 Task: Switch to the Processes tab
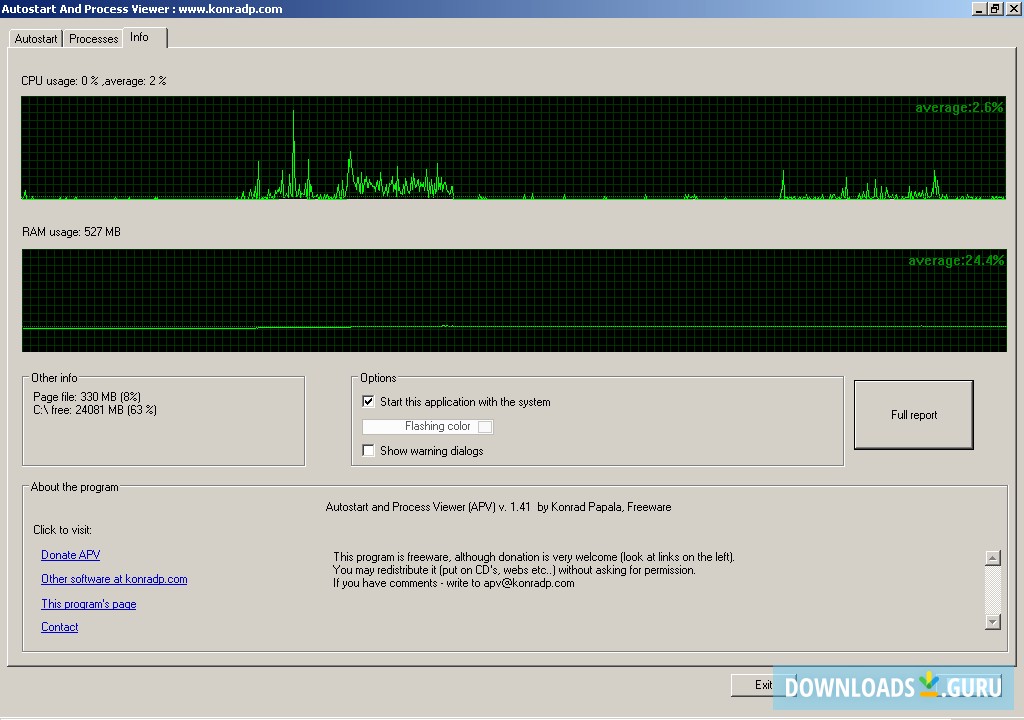[93, 39]
